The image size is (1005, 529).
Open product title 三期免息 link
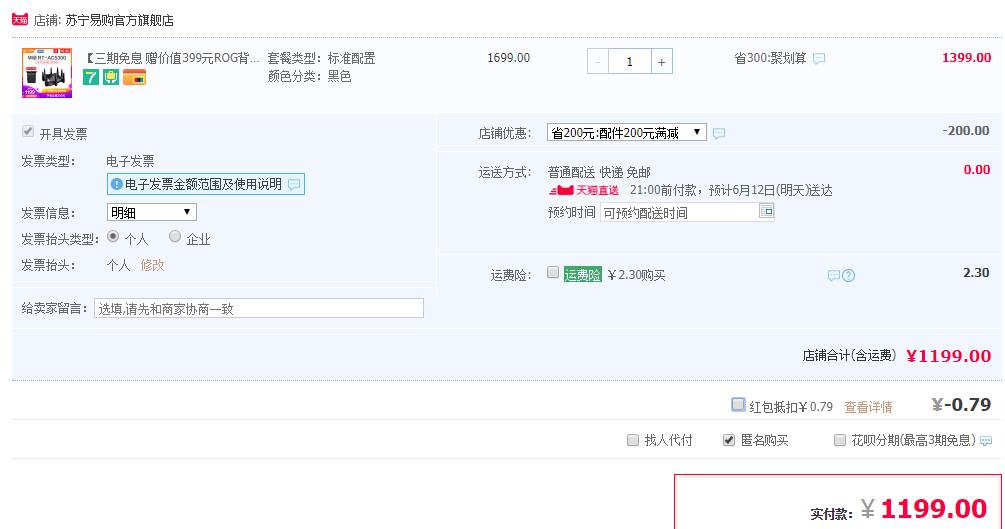coord(173,58)
